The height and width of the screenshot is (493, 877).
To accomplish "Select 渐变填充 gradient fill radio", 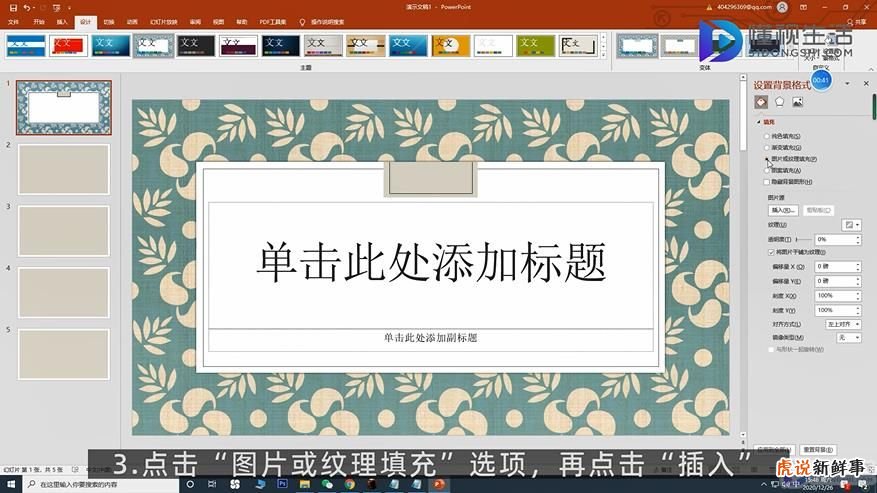I will pyautogui.click(x=767, y=148).
